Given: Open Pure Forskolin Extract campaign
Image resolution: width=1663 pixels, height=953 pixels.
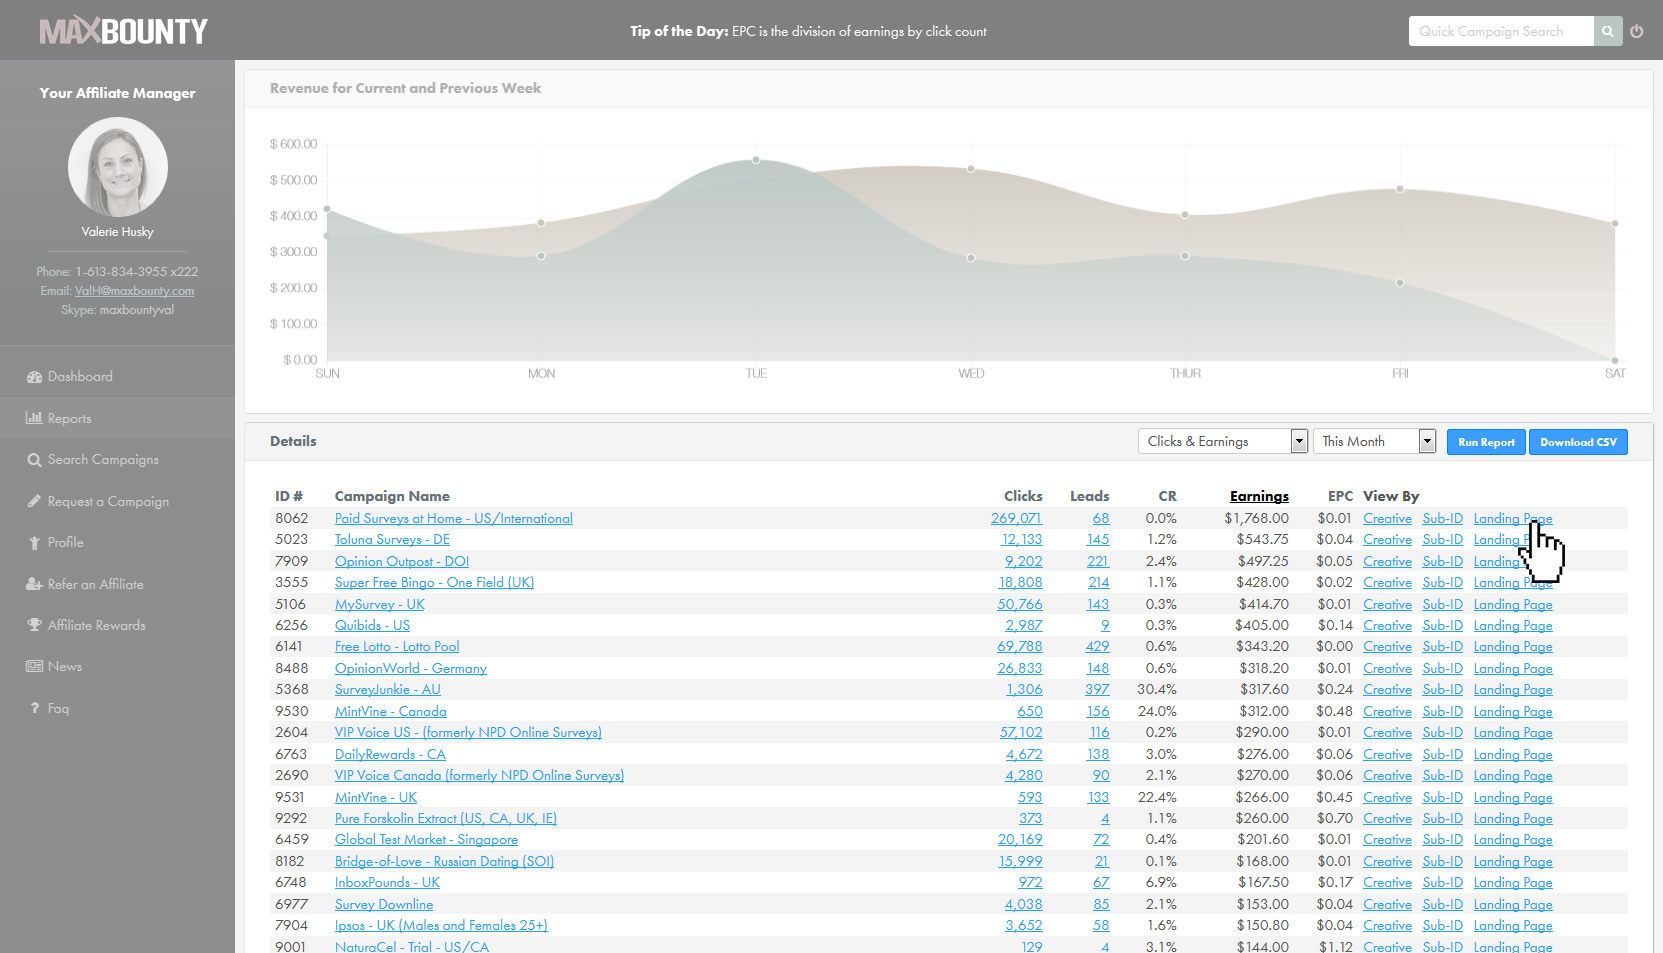Looking at the screenshot, I should click(446, 818).
